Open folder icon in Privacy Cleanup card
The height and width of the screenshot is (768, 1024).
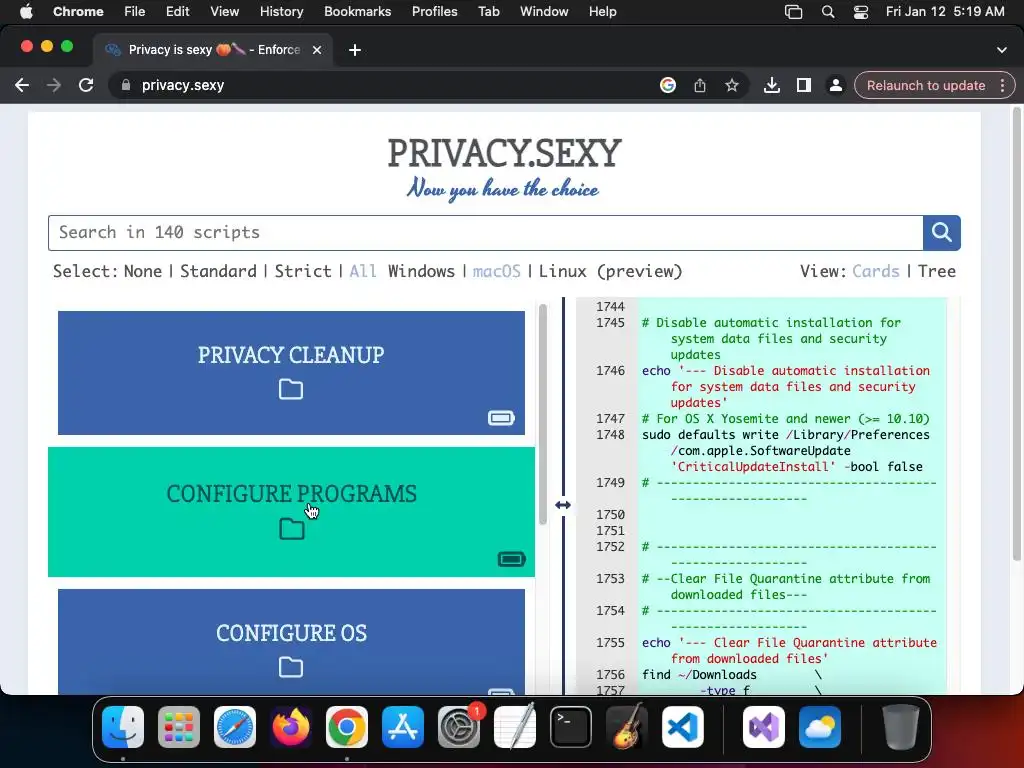pyautogui.click(x=291, y=389)
